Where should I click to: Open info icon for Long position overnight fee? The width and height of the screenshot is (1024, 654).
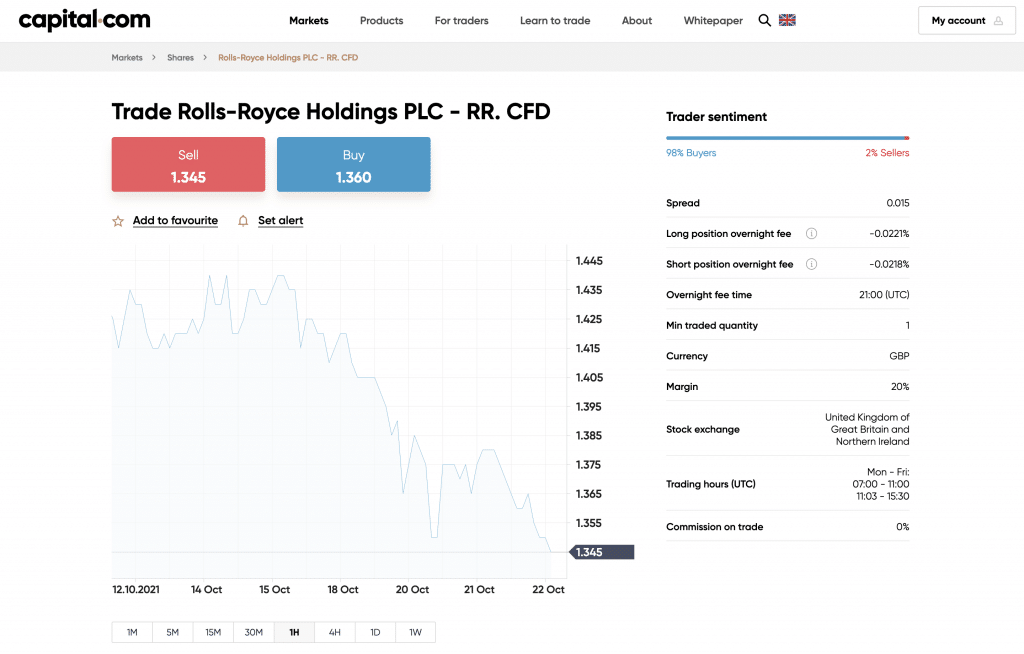click(811, 233)
